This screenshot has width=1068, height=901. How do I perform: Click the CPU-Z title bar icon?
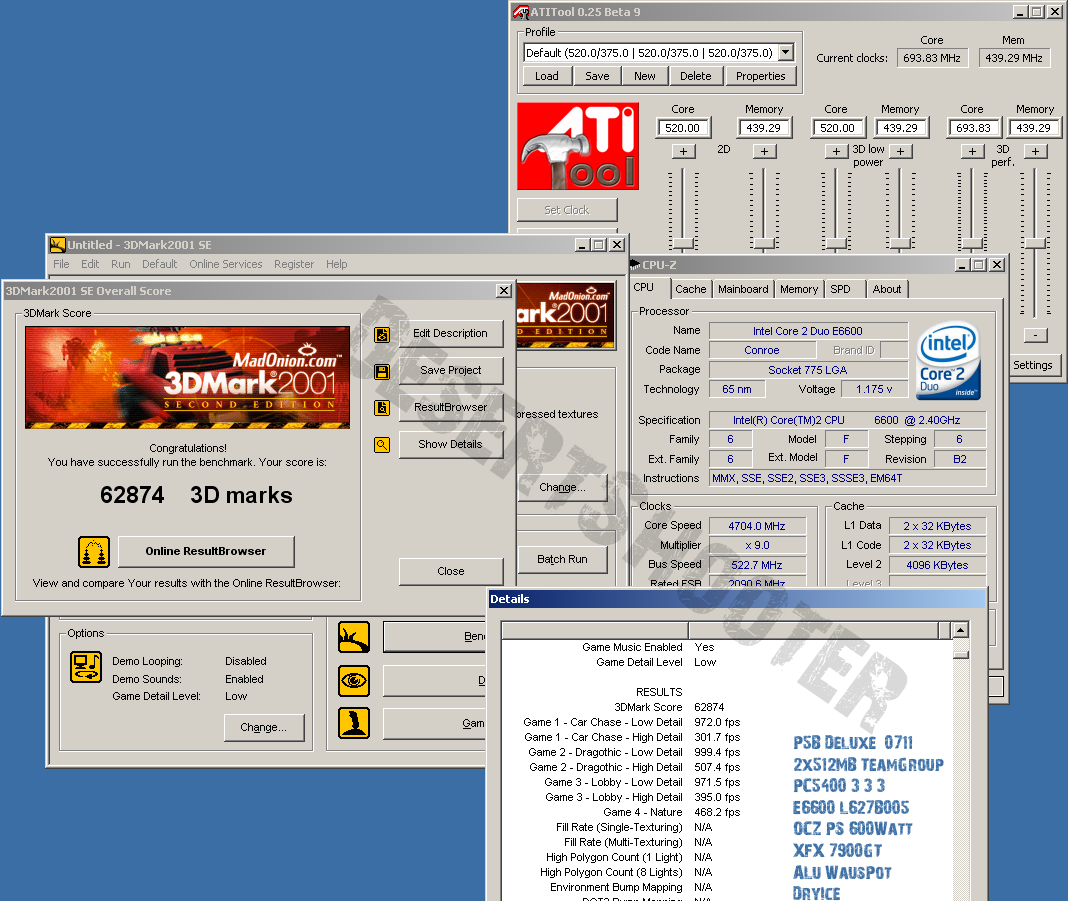pos(635,264)
